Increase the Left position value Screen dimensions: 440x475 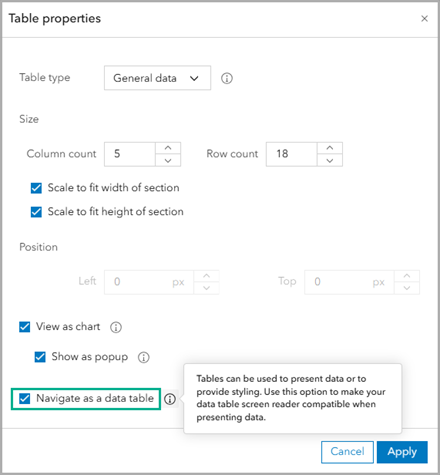tap(206, 276)
